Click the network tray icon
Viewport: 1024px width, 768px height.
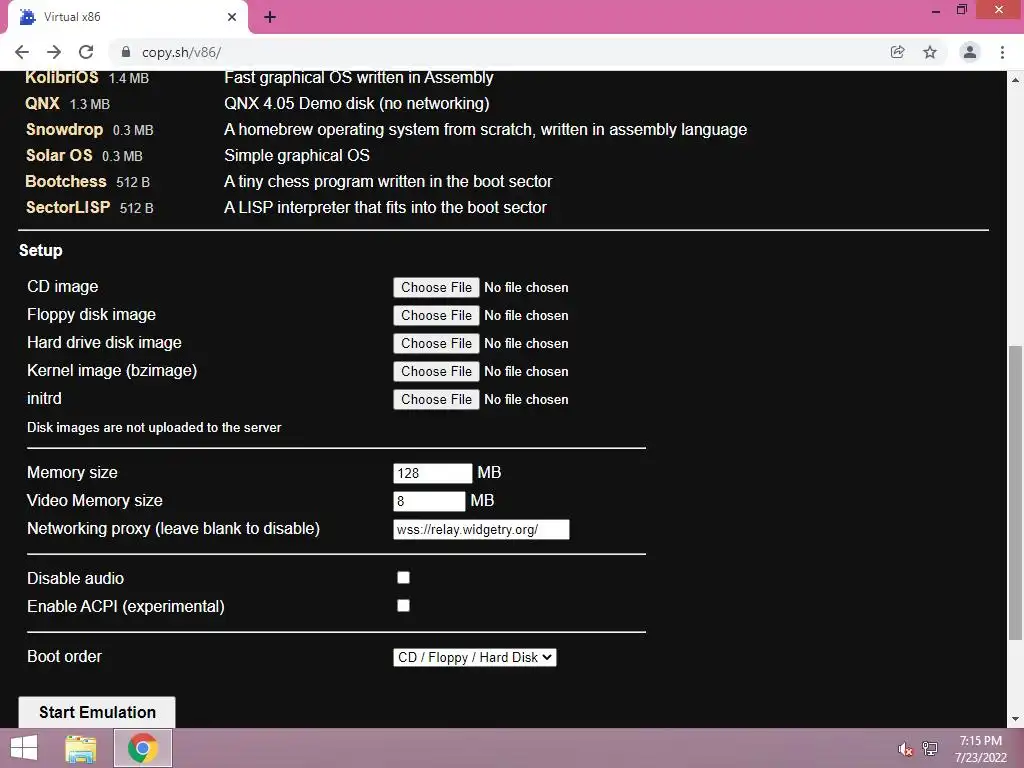pyautogui.click(x=930, y=749)
